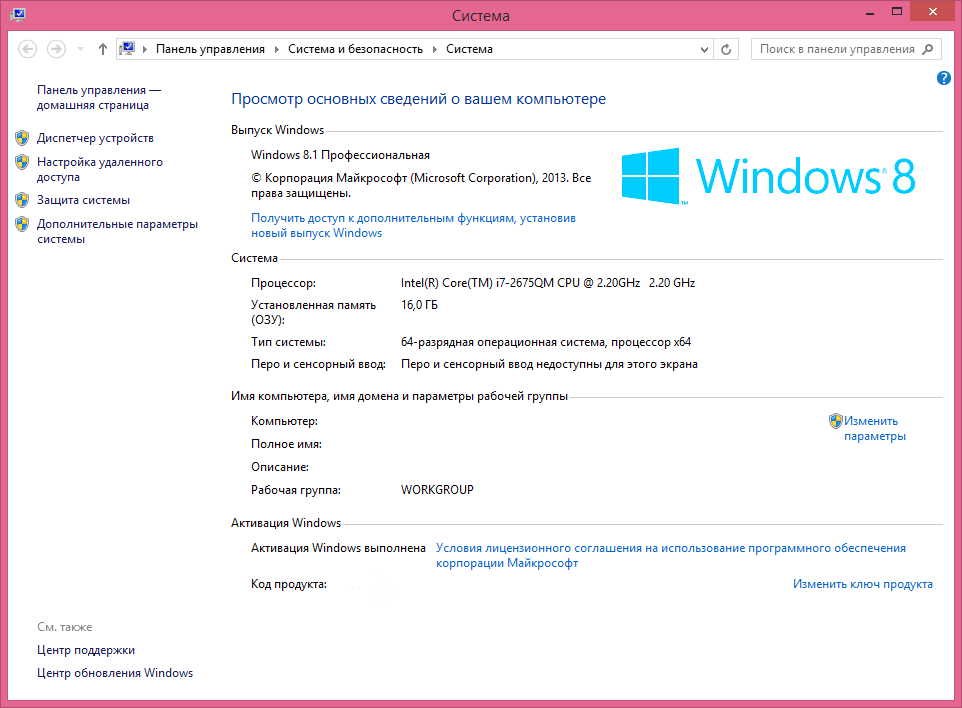The height and width of the screenshot is (708, 962).
Task: Open the Microsoft license agreement terms link
Action: (671, 555)
